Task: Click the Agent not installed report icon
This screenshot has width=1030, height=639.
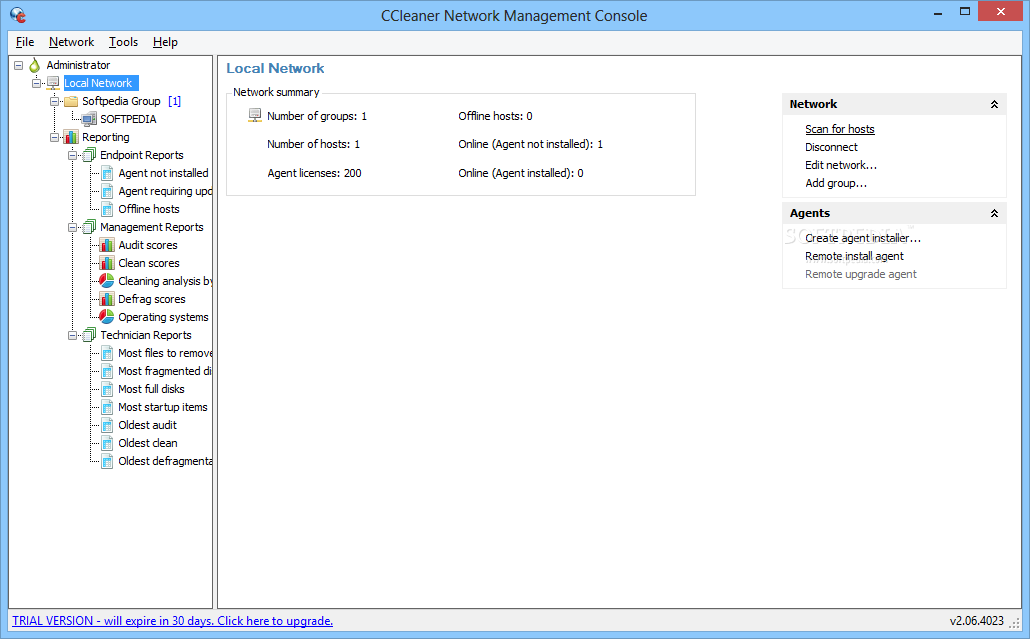Action: click(107, 173)
